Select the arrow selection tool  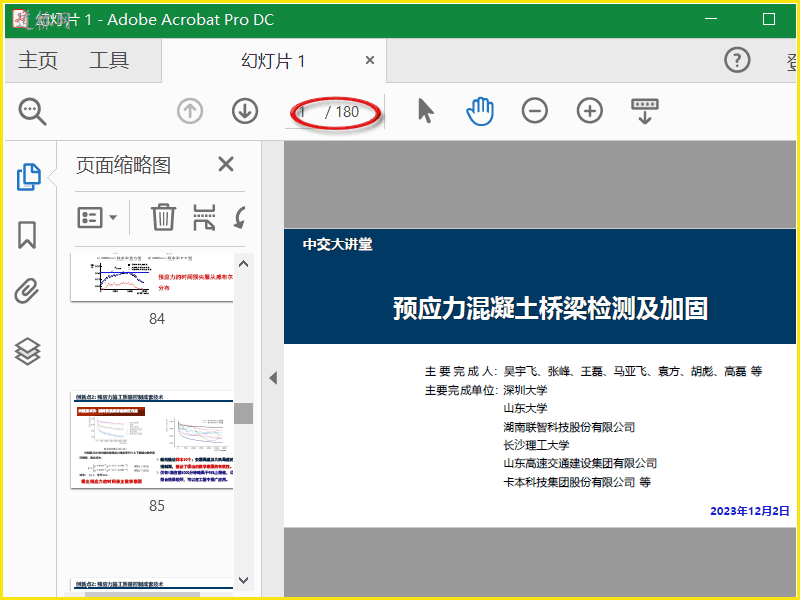point(426,111)
